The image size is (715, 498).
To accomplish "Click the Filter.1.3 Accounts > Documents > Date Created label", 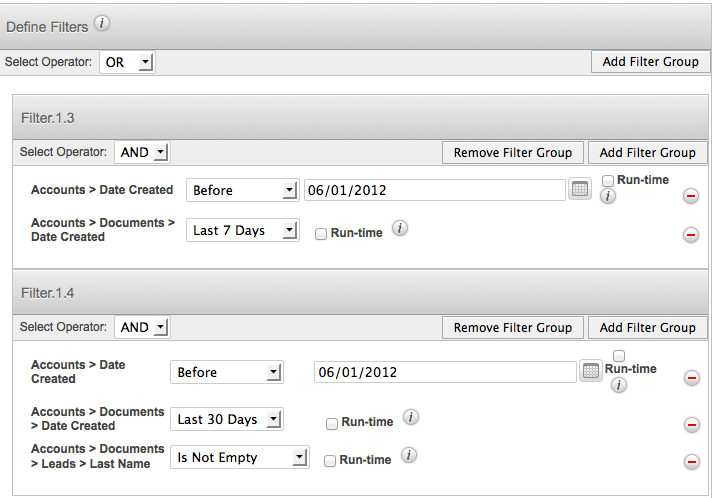I will click(x=103, y=229).
